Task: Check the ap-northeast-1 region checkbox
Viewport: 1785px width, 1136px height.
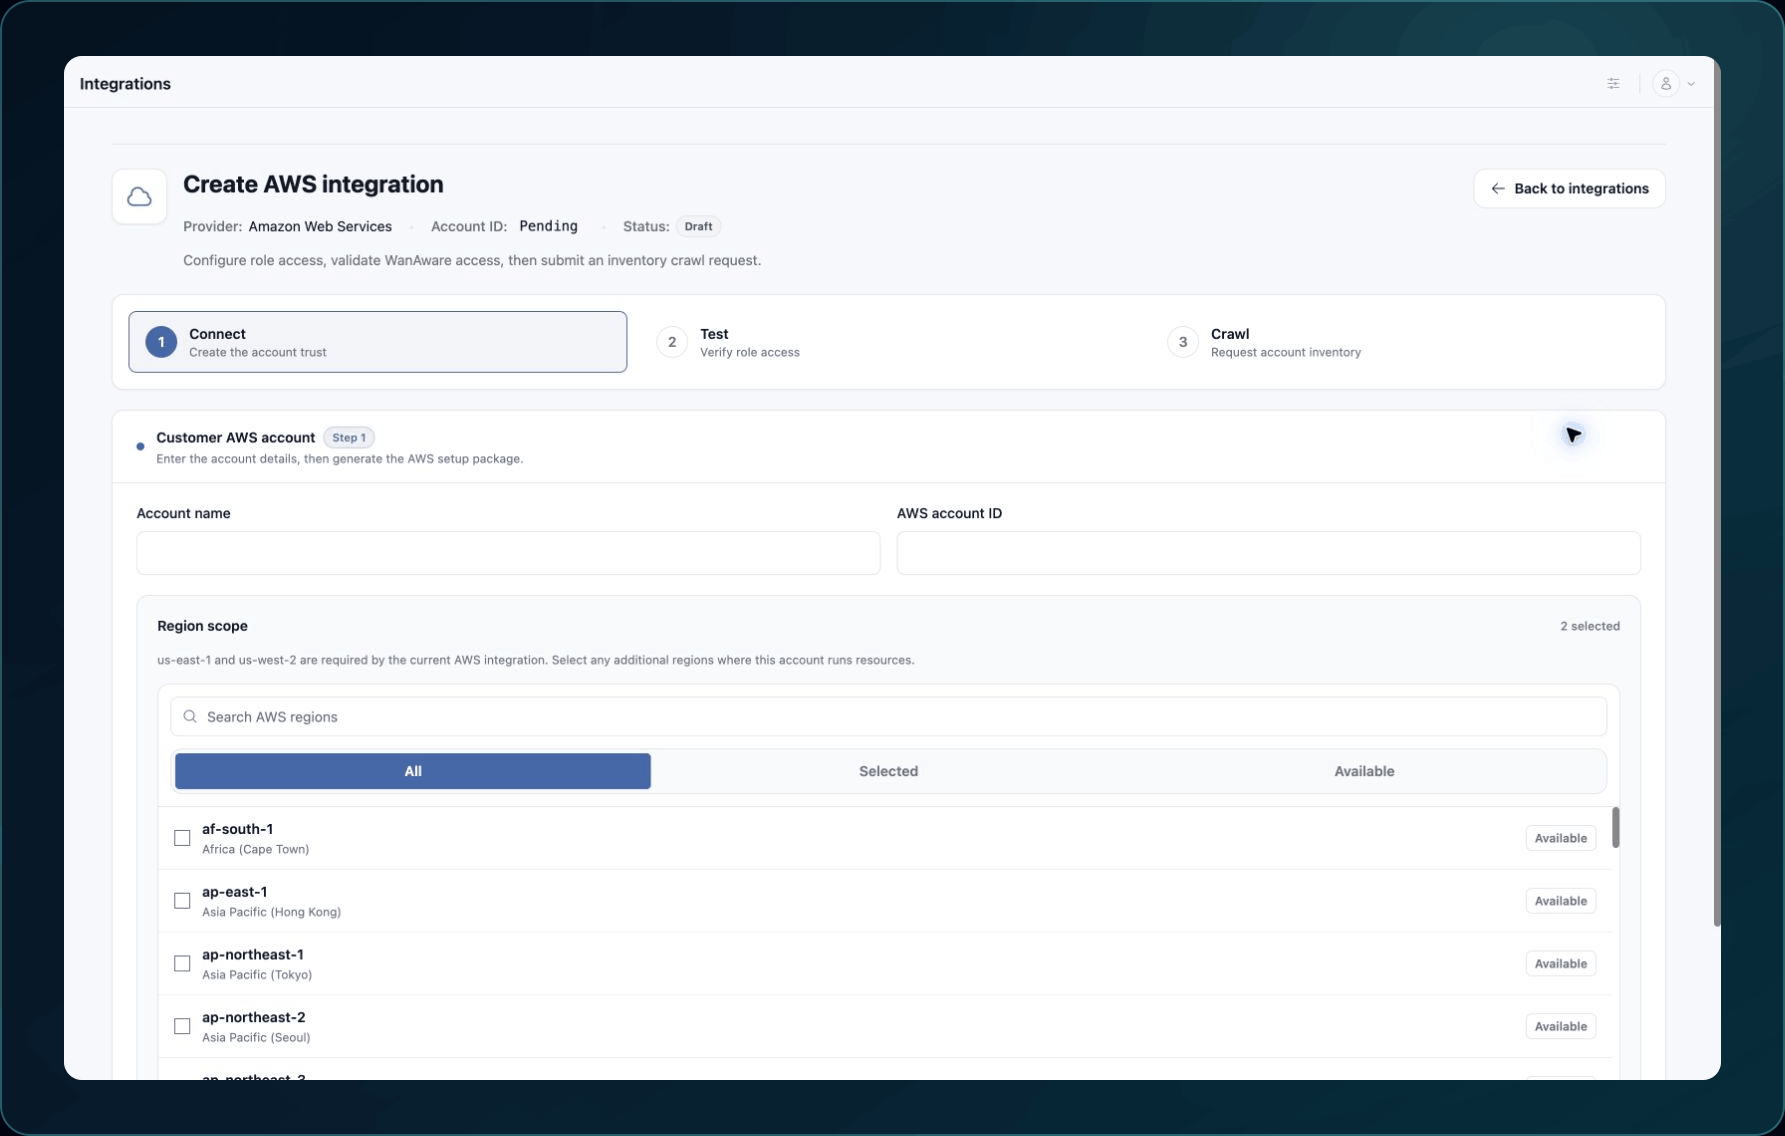Action: [182, 964]
